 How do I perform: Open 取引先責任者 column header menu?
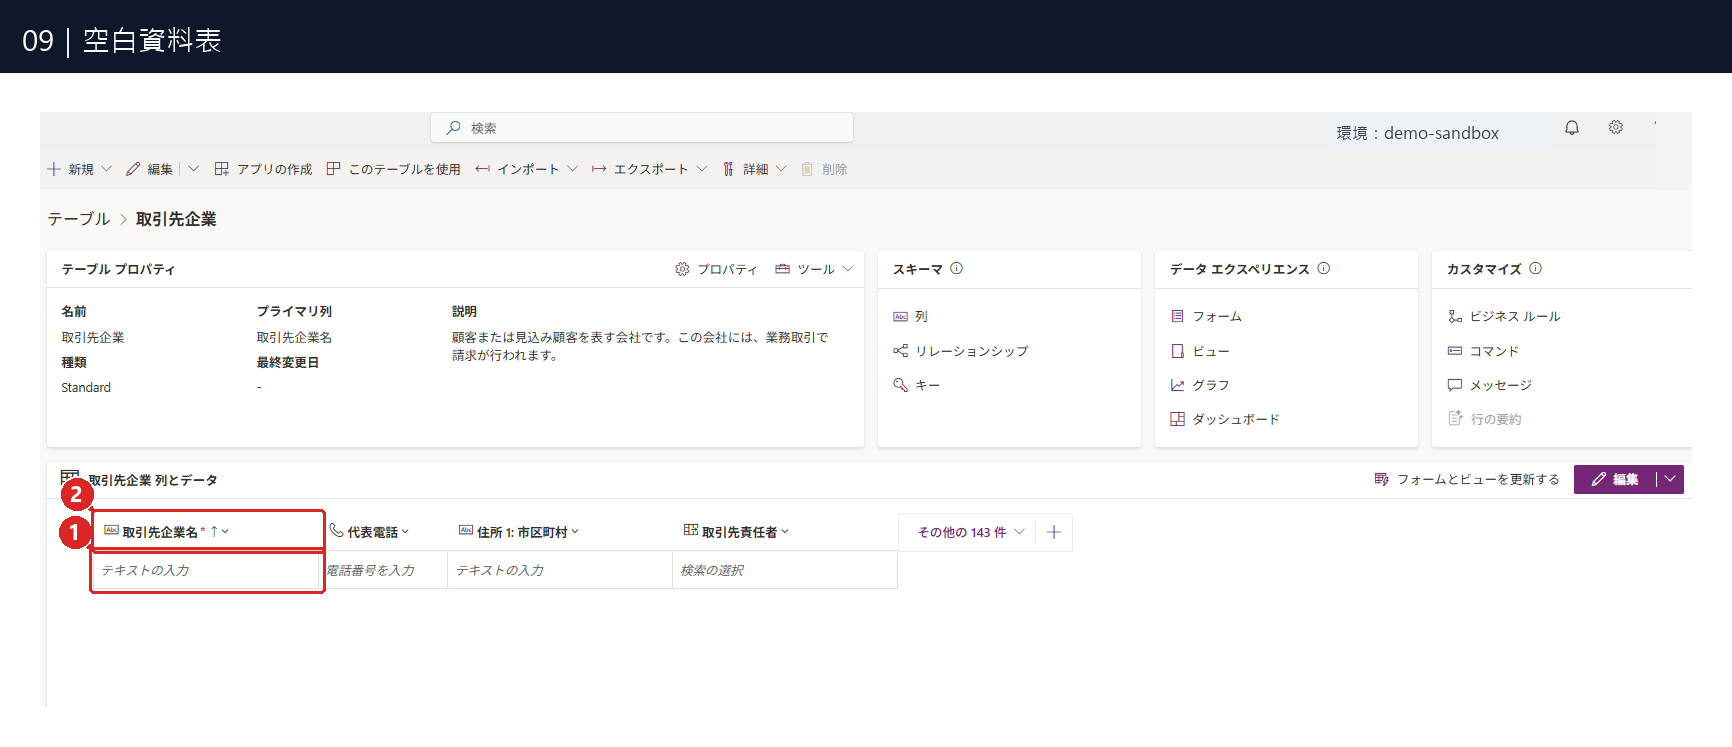[x=785, y=532]
